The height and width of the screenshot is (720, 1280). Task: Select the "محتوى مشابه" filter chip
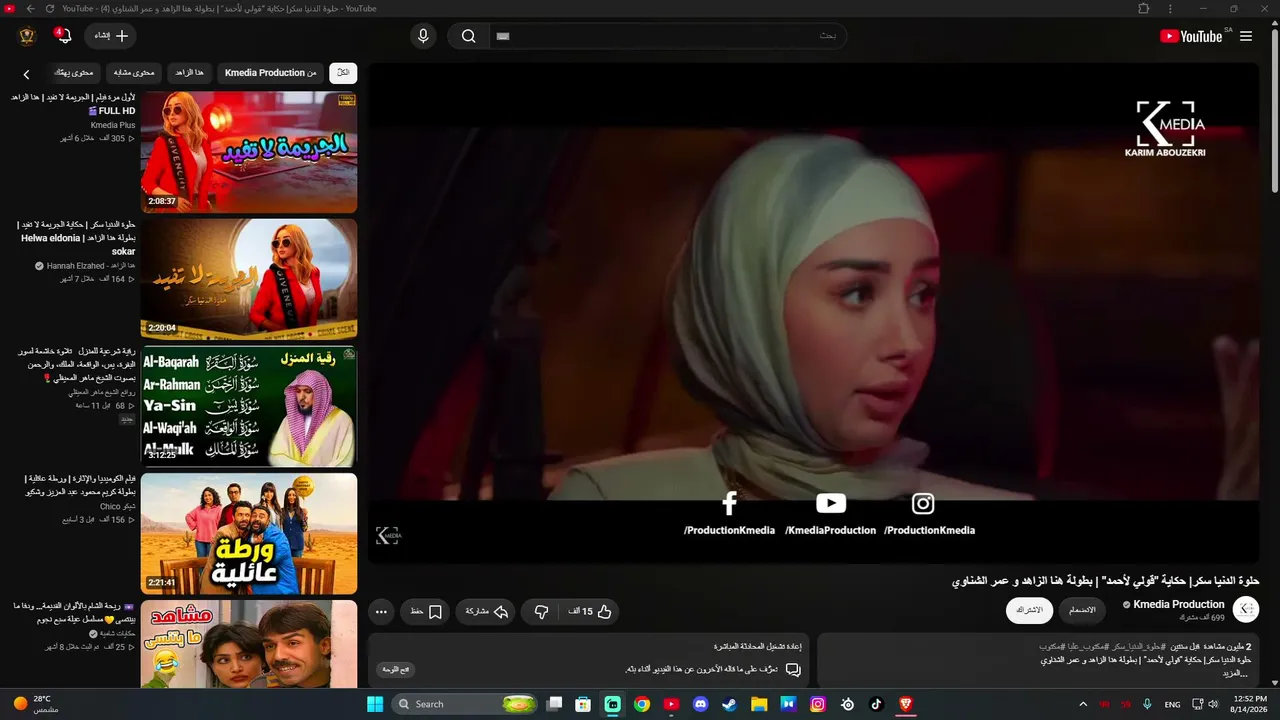[134, 73]
